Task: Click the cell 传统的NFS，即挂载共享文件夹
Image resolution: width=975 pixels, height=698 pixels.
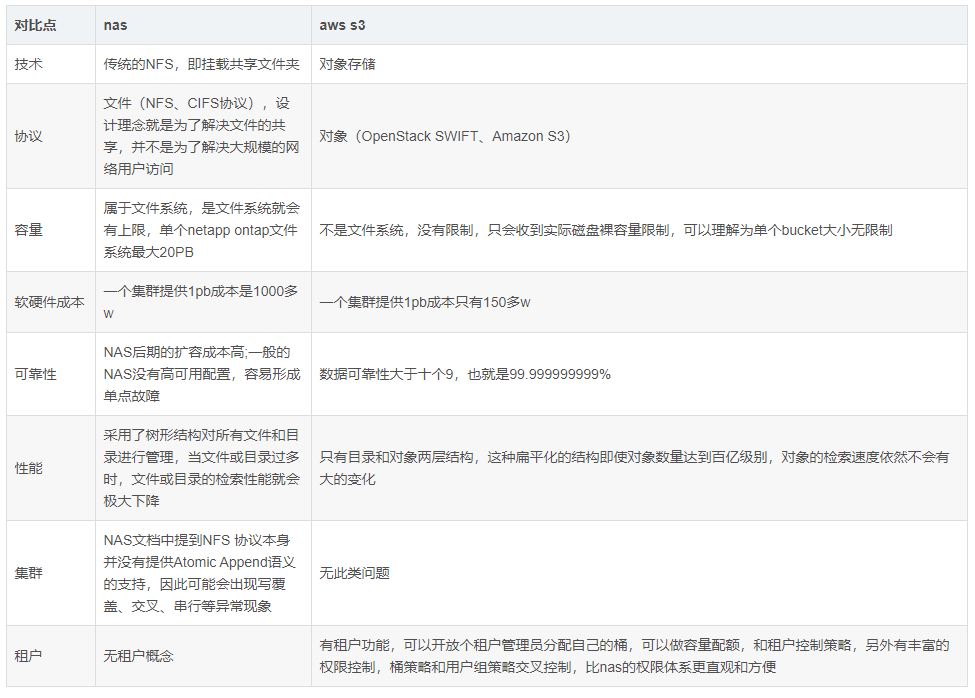Action: pyautogui.click(x=203, y=64)
